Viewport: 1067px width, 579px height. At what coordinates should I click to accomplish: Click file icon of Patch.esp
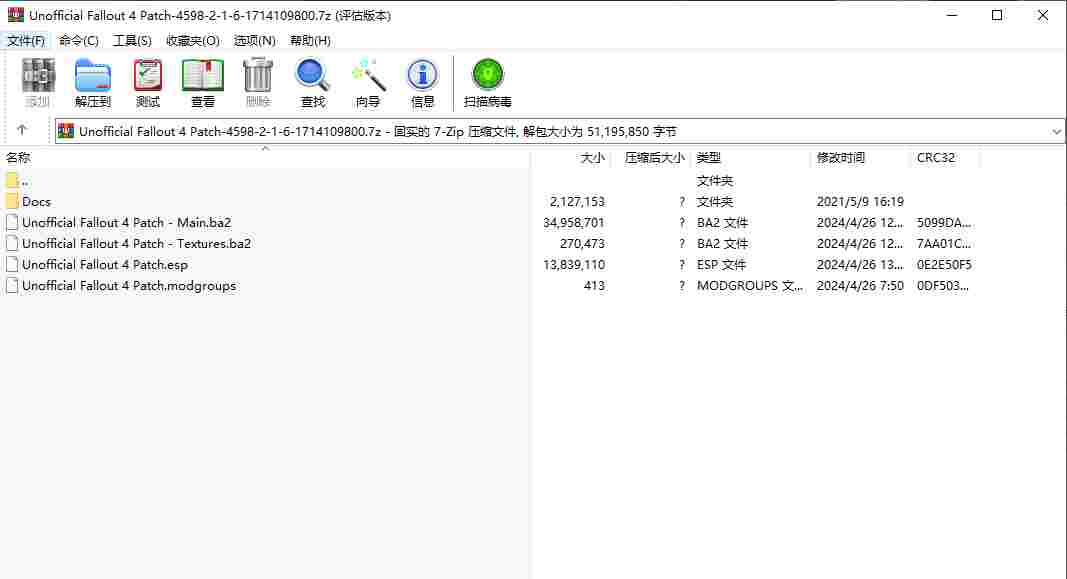(12, 265)
